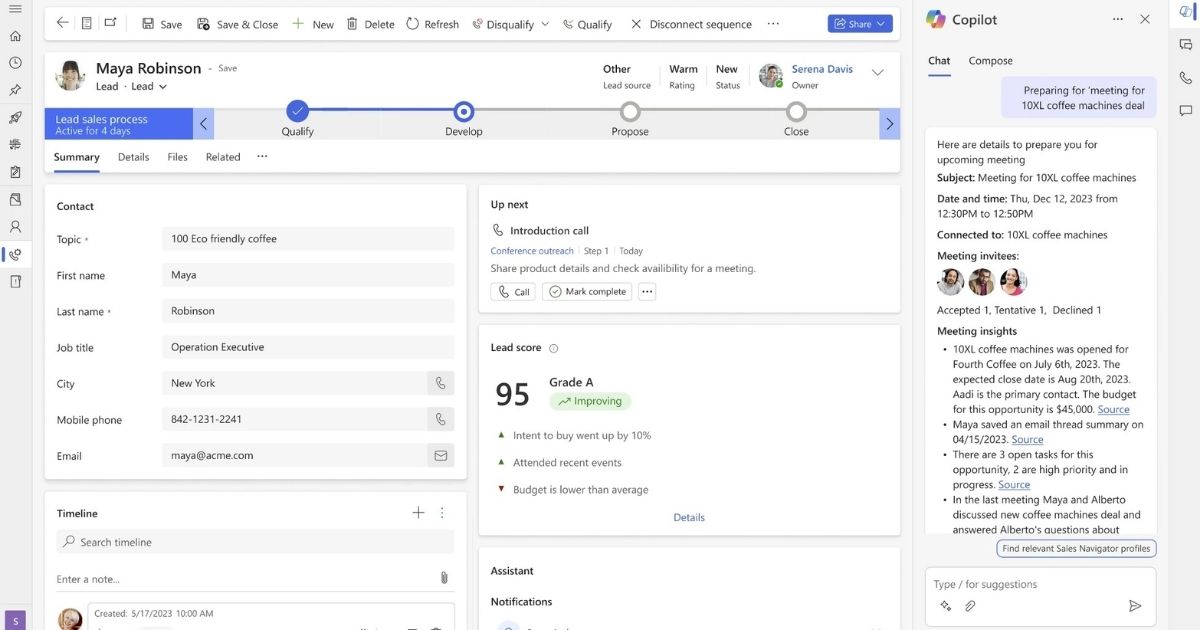The image size is (1200, 630).
Task: Save the lead record
Action: [x=162, y=24]
